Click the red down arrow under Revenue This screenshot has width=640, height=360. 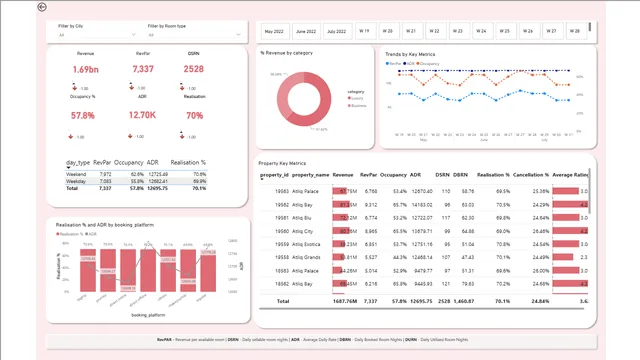pos(74,87)
